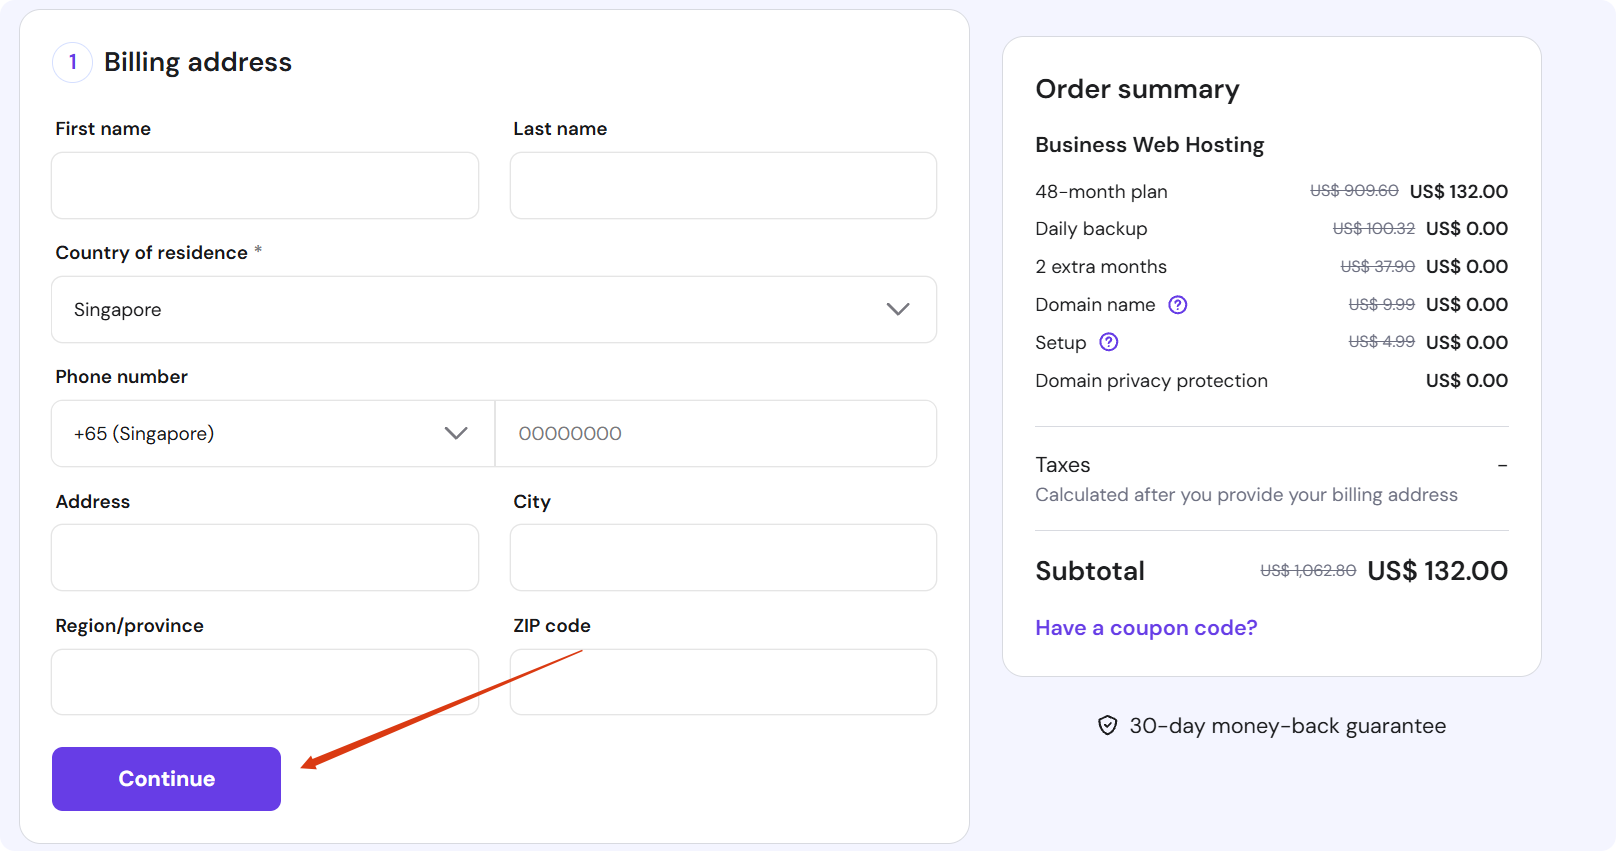Click the Subtotal US$ 132.00 amount
Screen dimensions: 1616x851
tap(1437, 571)
